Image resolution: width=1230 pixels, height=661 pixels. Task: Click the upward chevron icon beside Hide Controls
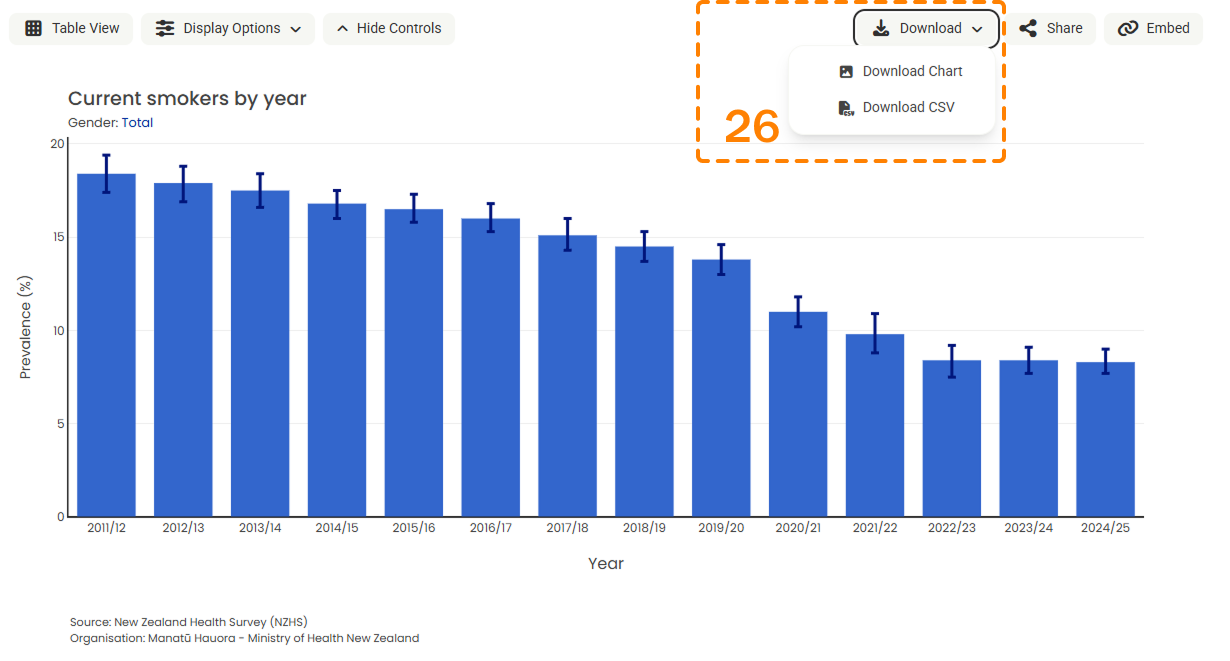coord(342,29)
